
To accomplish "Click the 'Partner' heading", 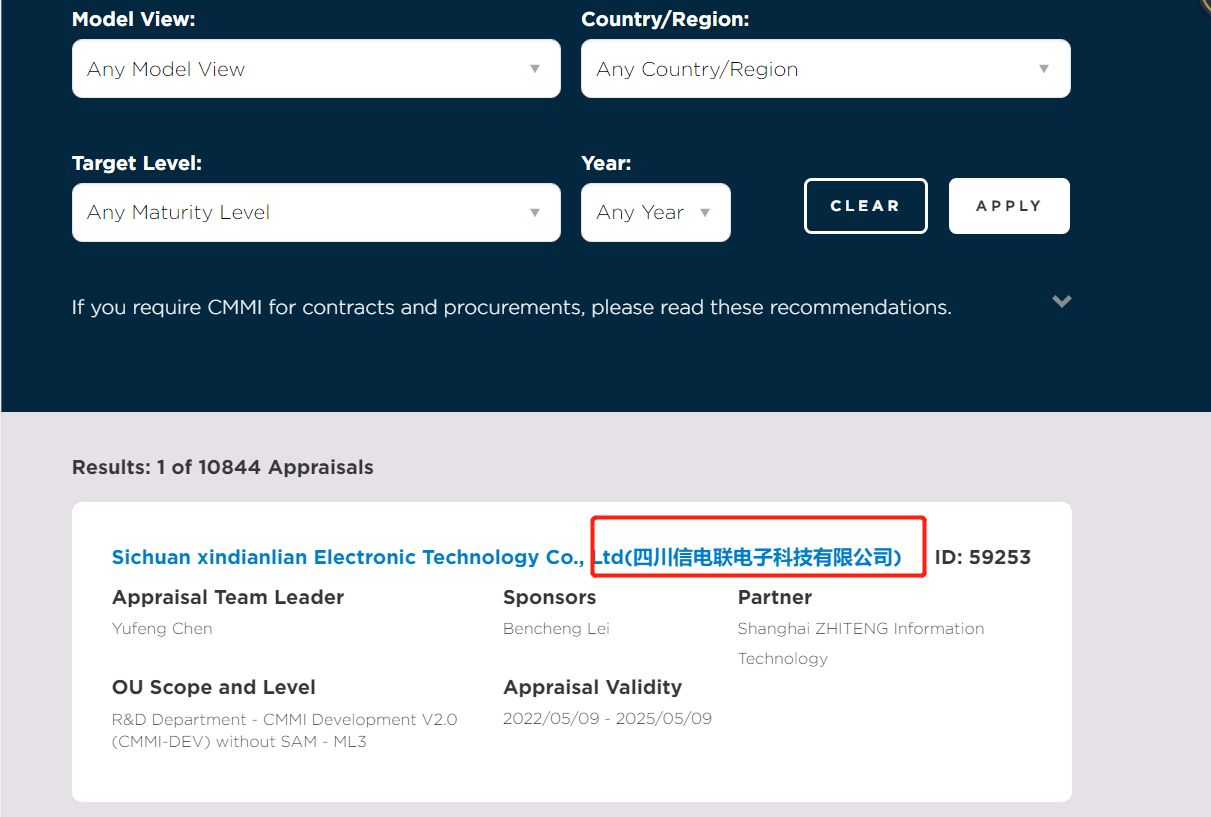I will (x=775, y=597).
